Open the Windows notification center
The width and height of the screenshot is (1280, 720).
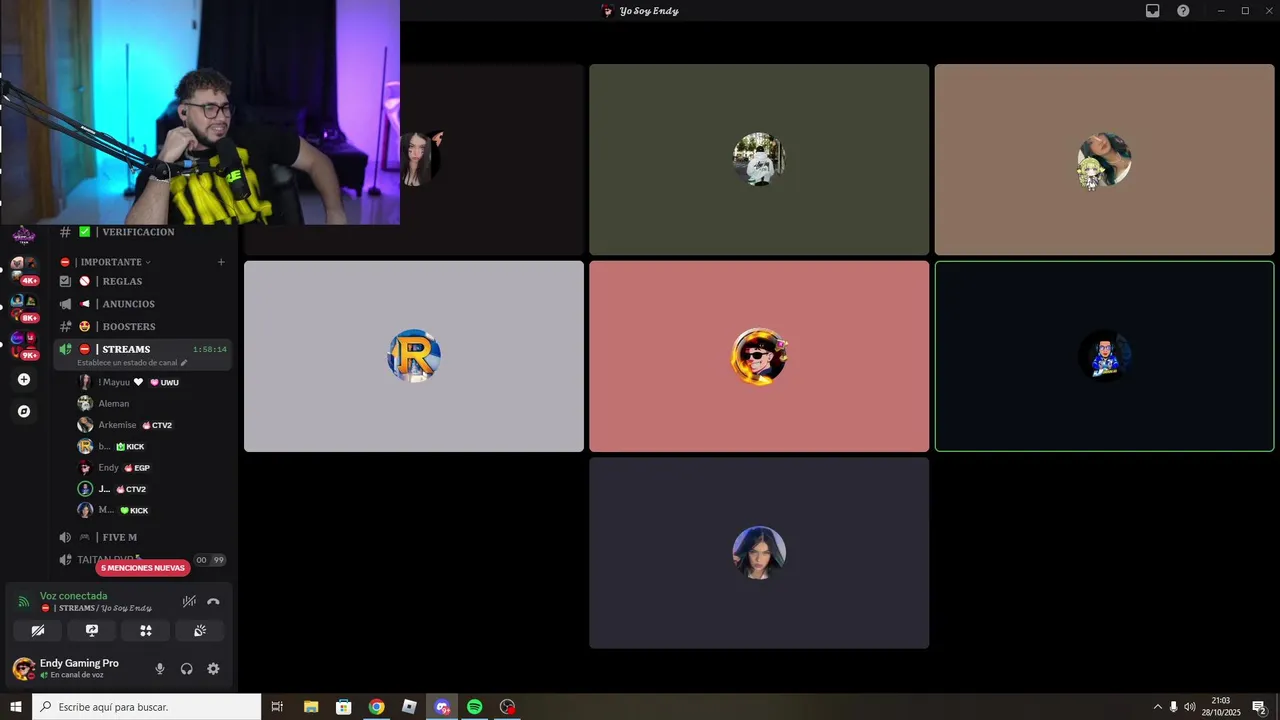point(1259,707)
